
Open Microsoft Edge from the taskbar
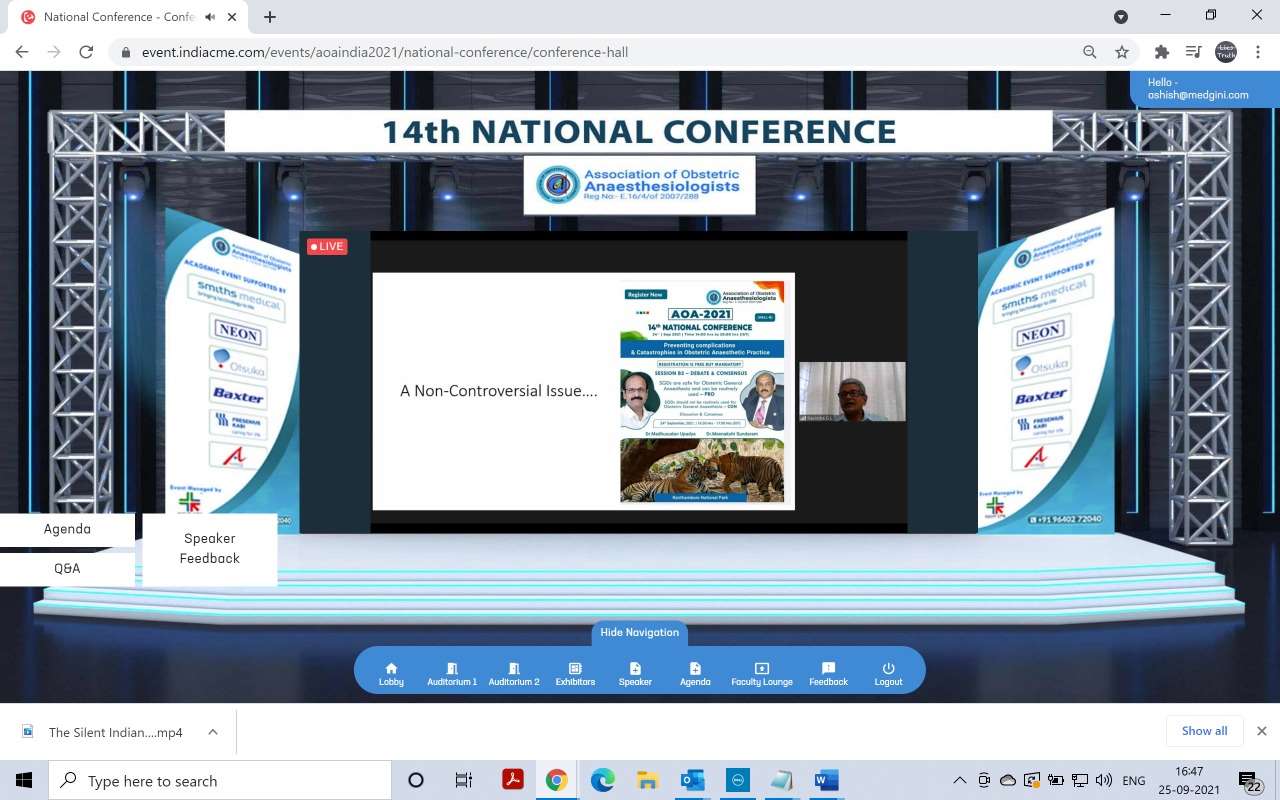tap(602, 781)
